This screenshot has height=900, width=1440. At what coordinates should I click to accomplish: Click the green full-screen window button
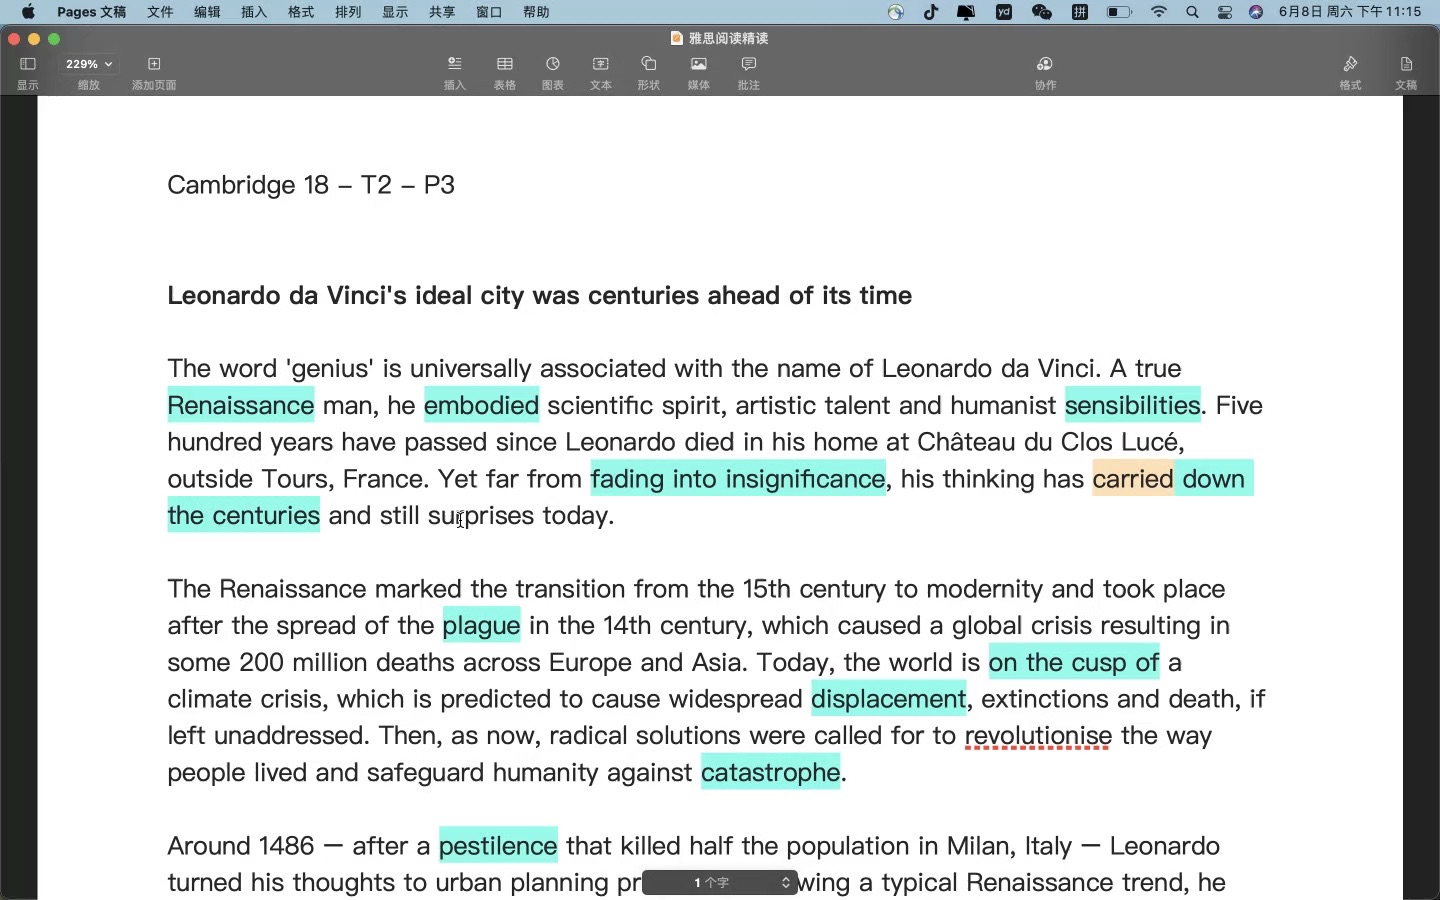click(x=54, y=39)
